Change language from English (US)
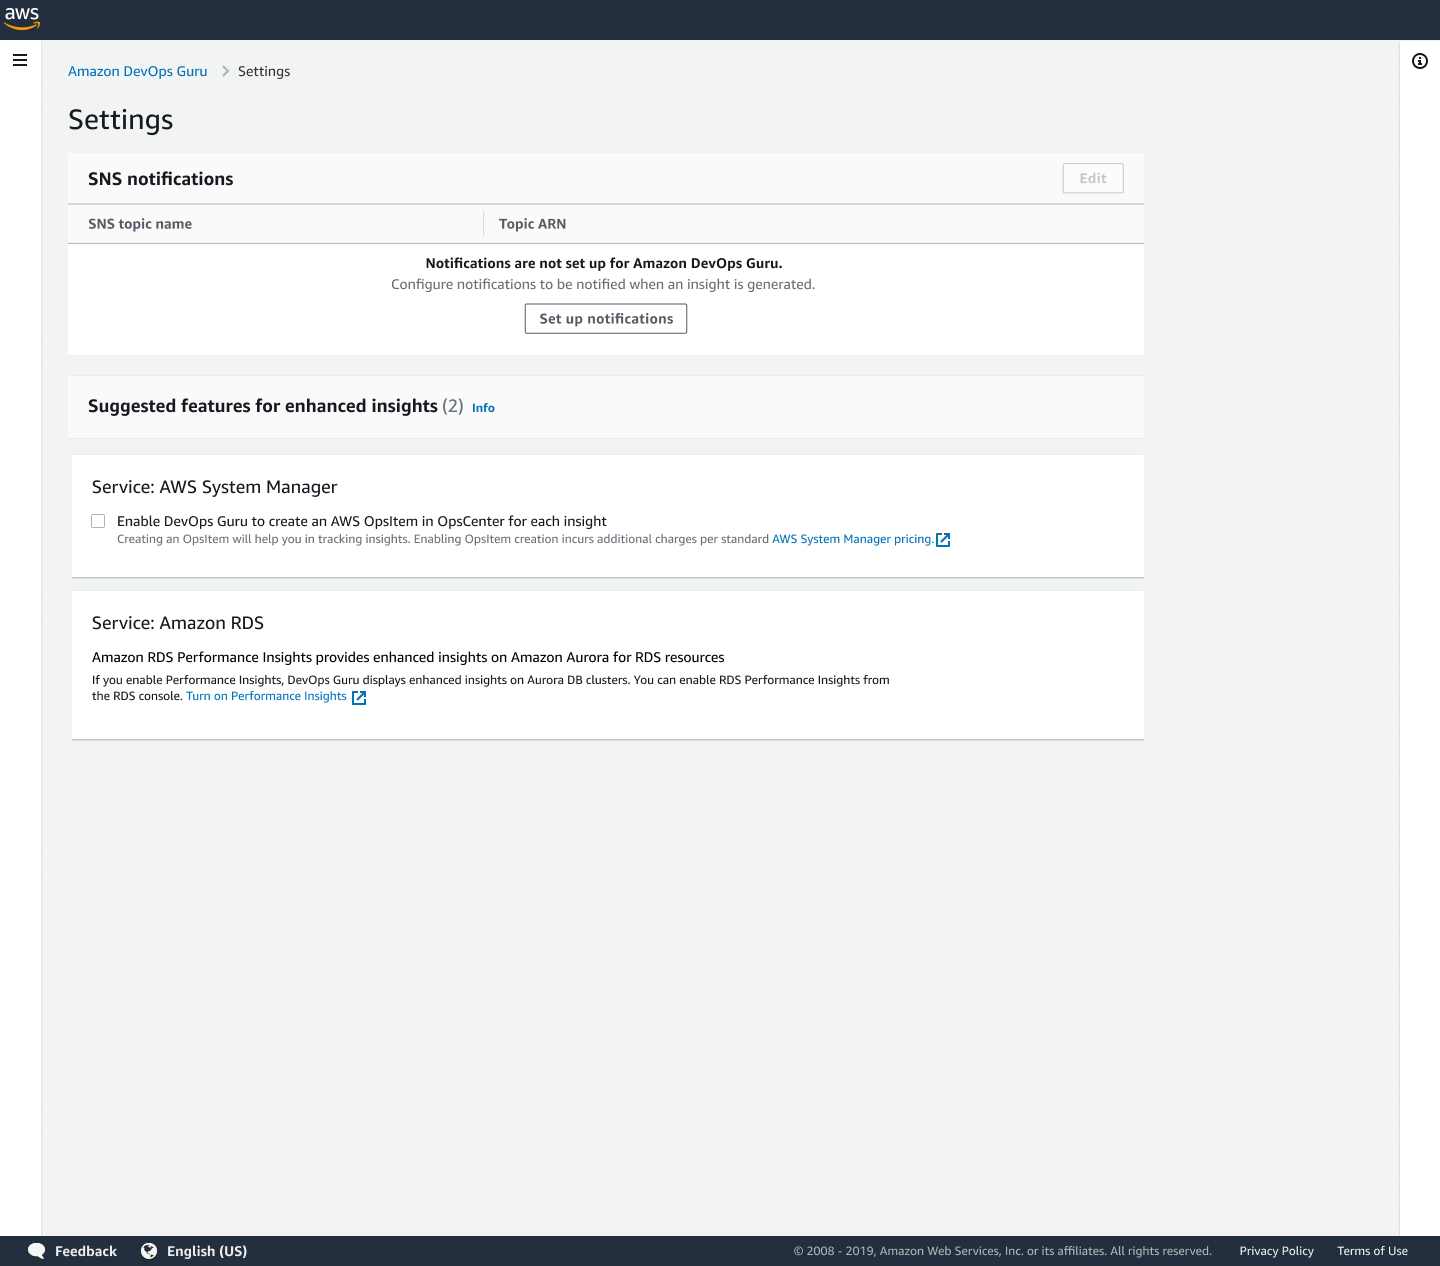1440x1266 pixels. (x=207, y=1251)
